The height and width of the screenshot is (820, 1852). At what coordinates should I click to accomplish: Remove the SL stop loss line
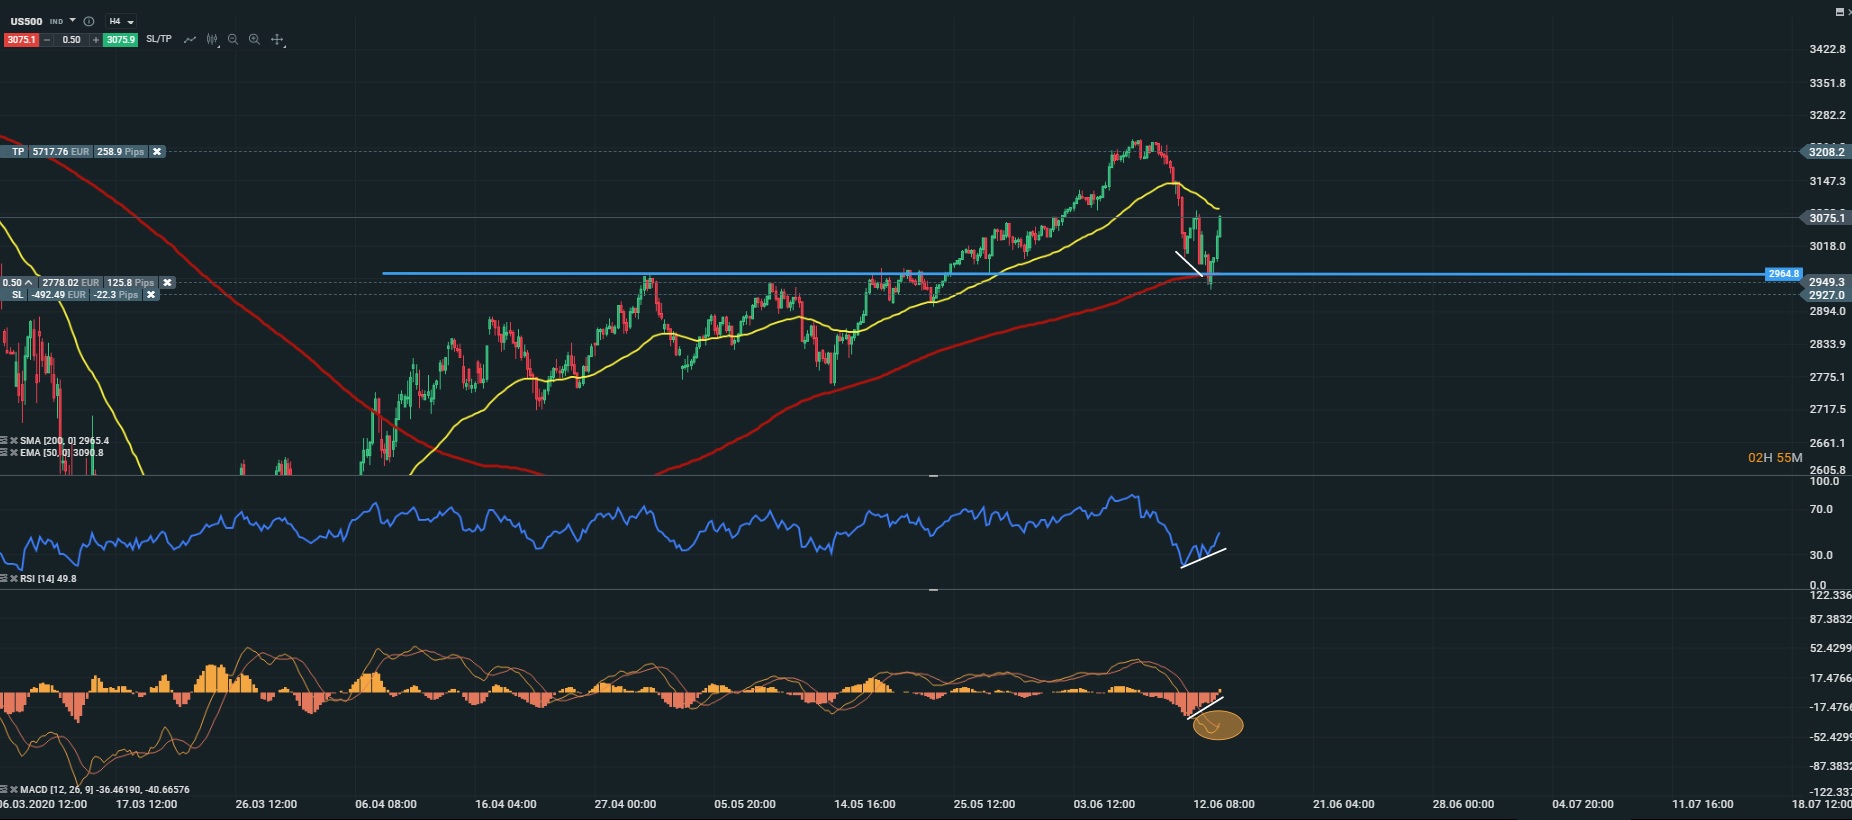[151, 295]
